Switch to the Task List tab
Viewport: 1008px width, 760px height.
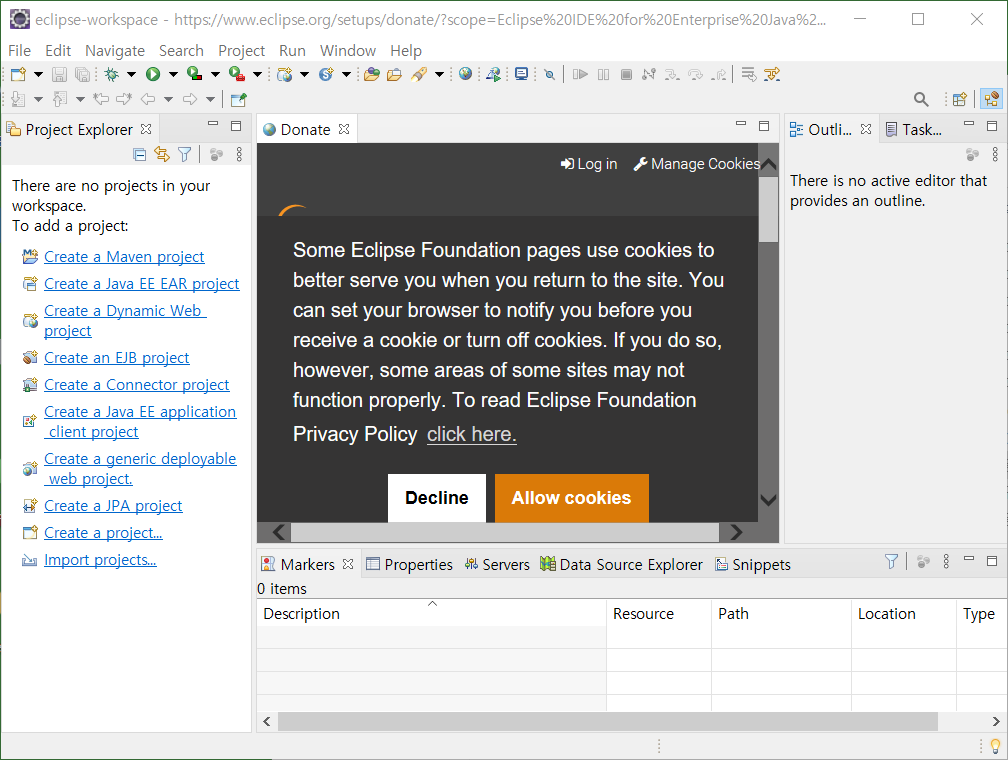914,129
